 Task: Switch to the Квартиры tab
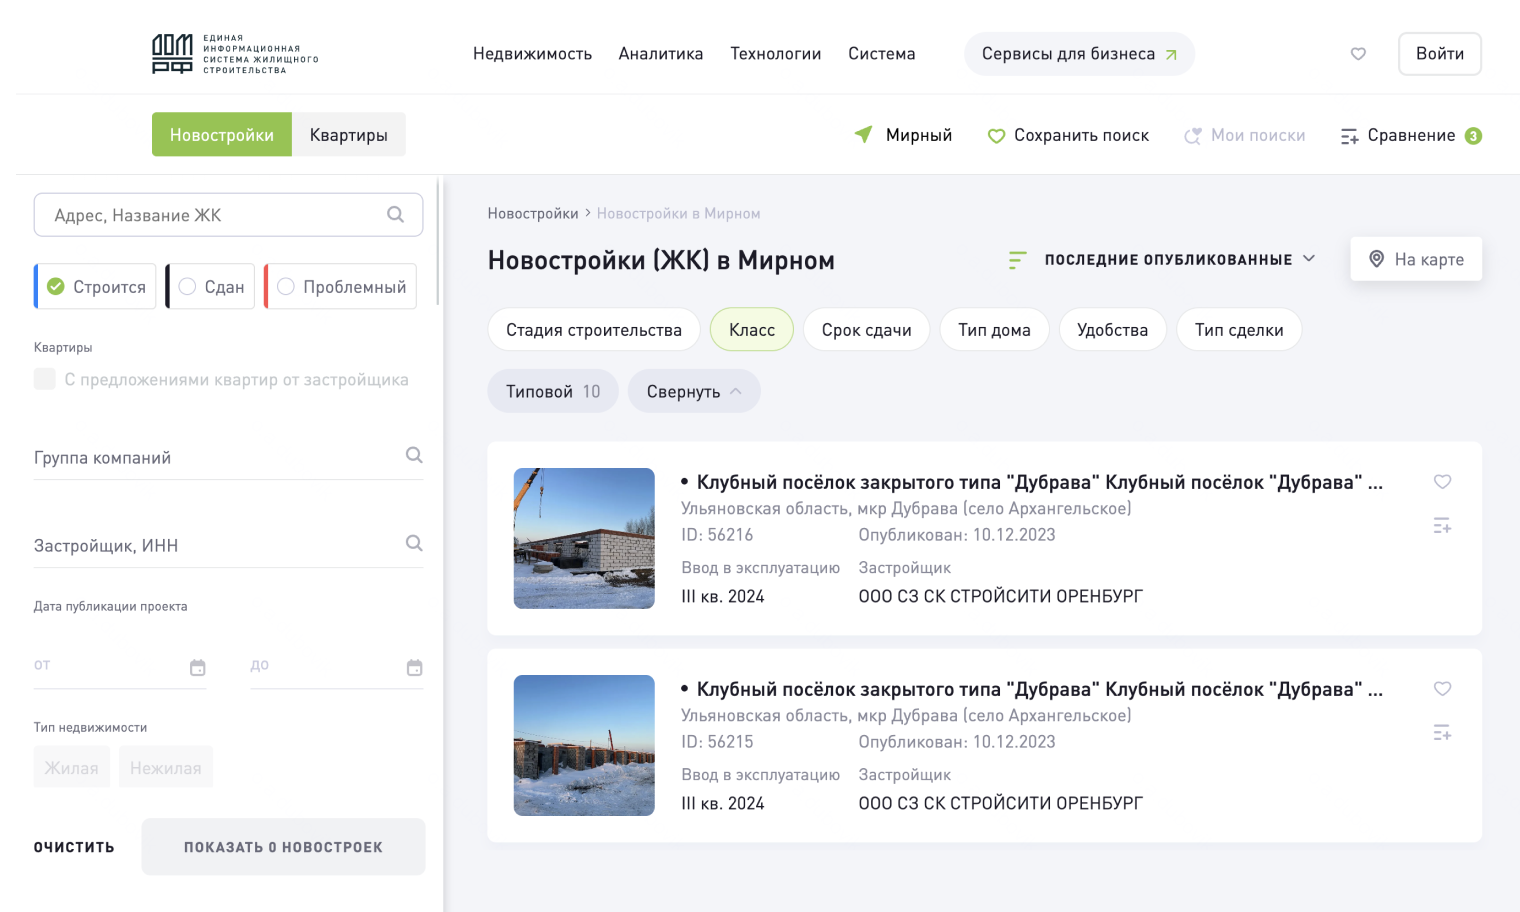click(x=348, y=135)
